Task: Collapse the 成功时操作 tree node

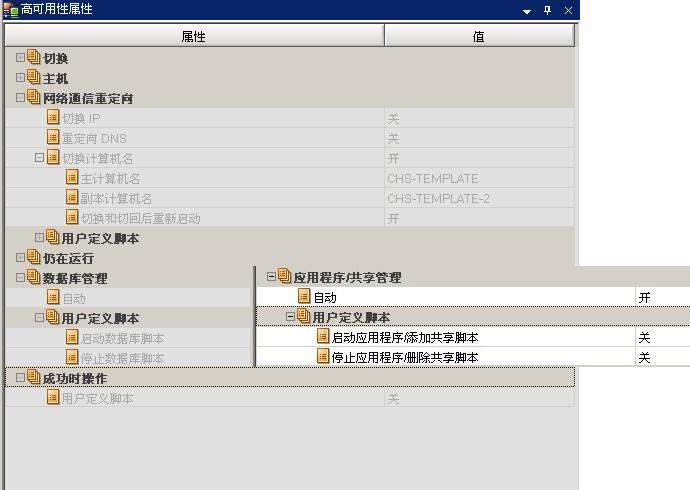Action: [20, 377]
